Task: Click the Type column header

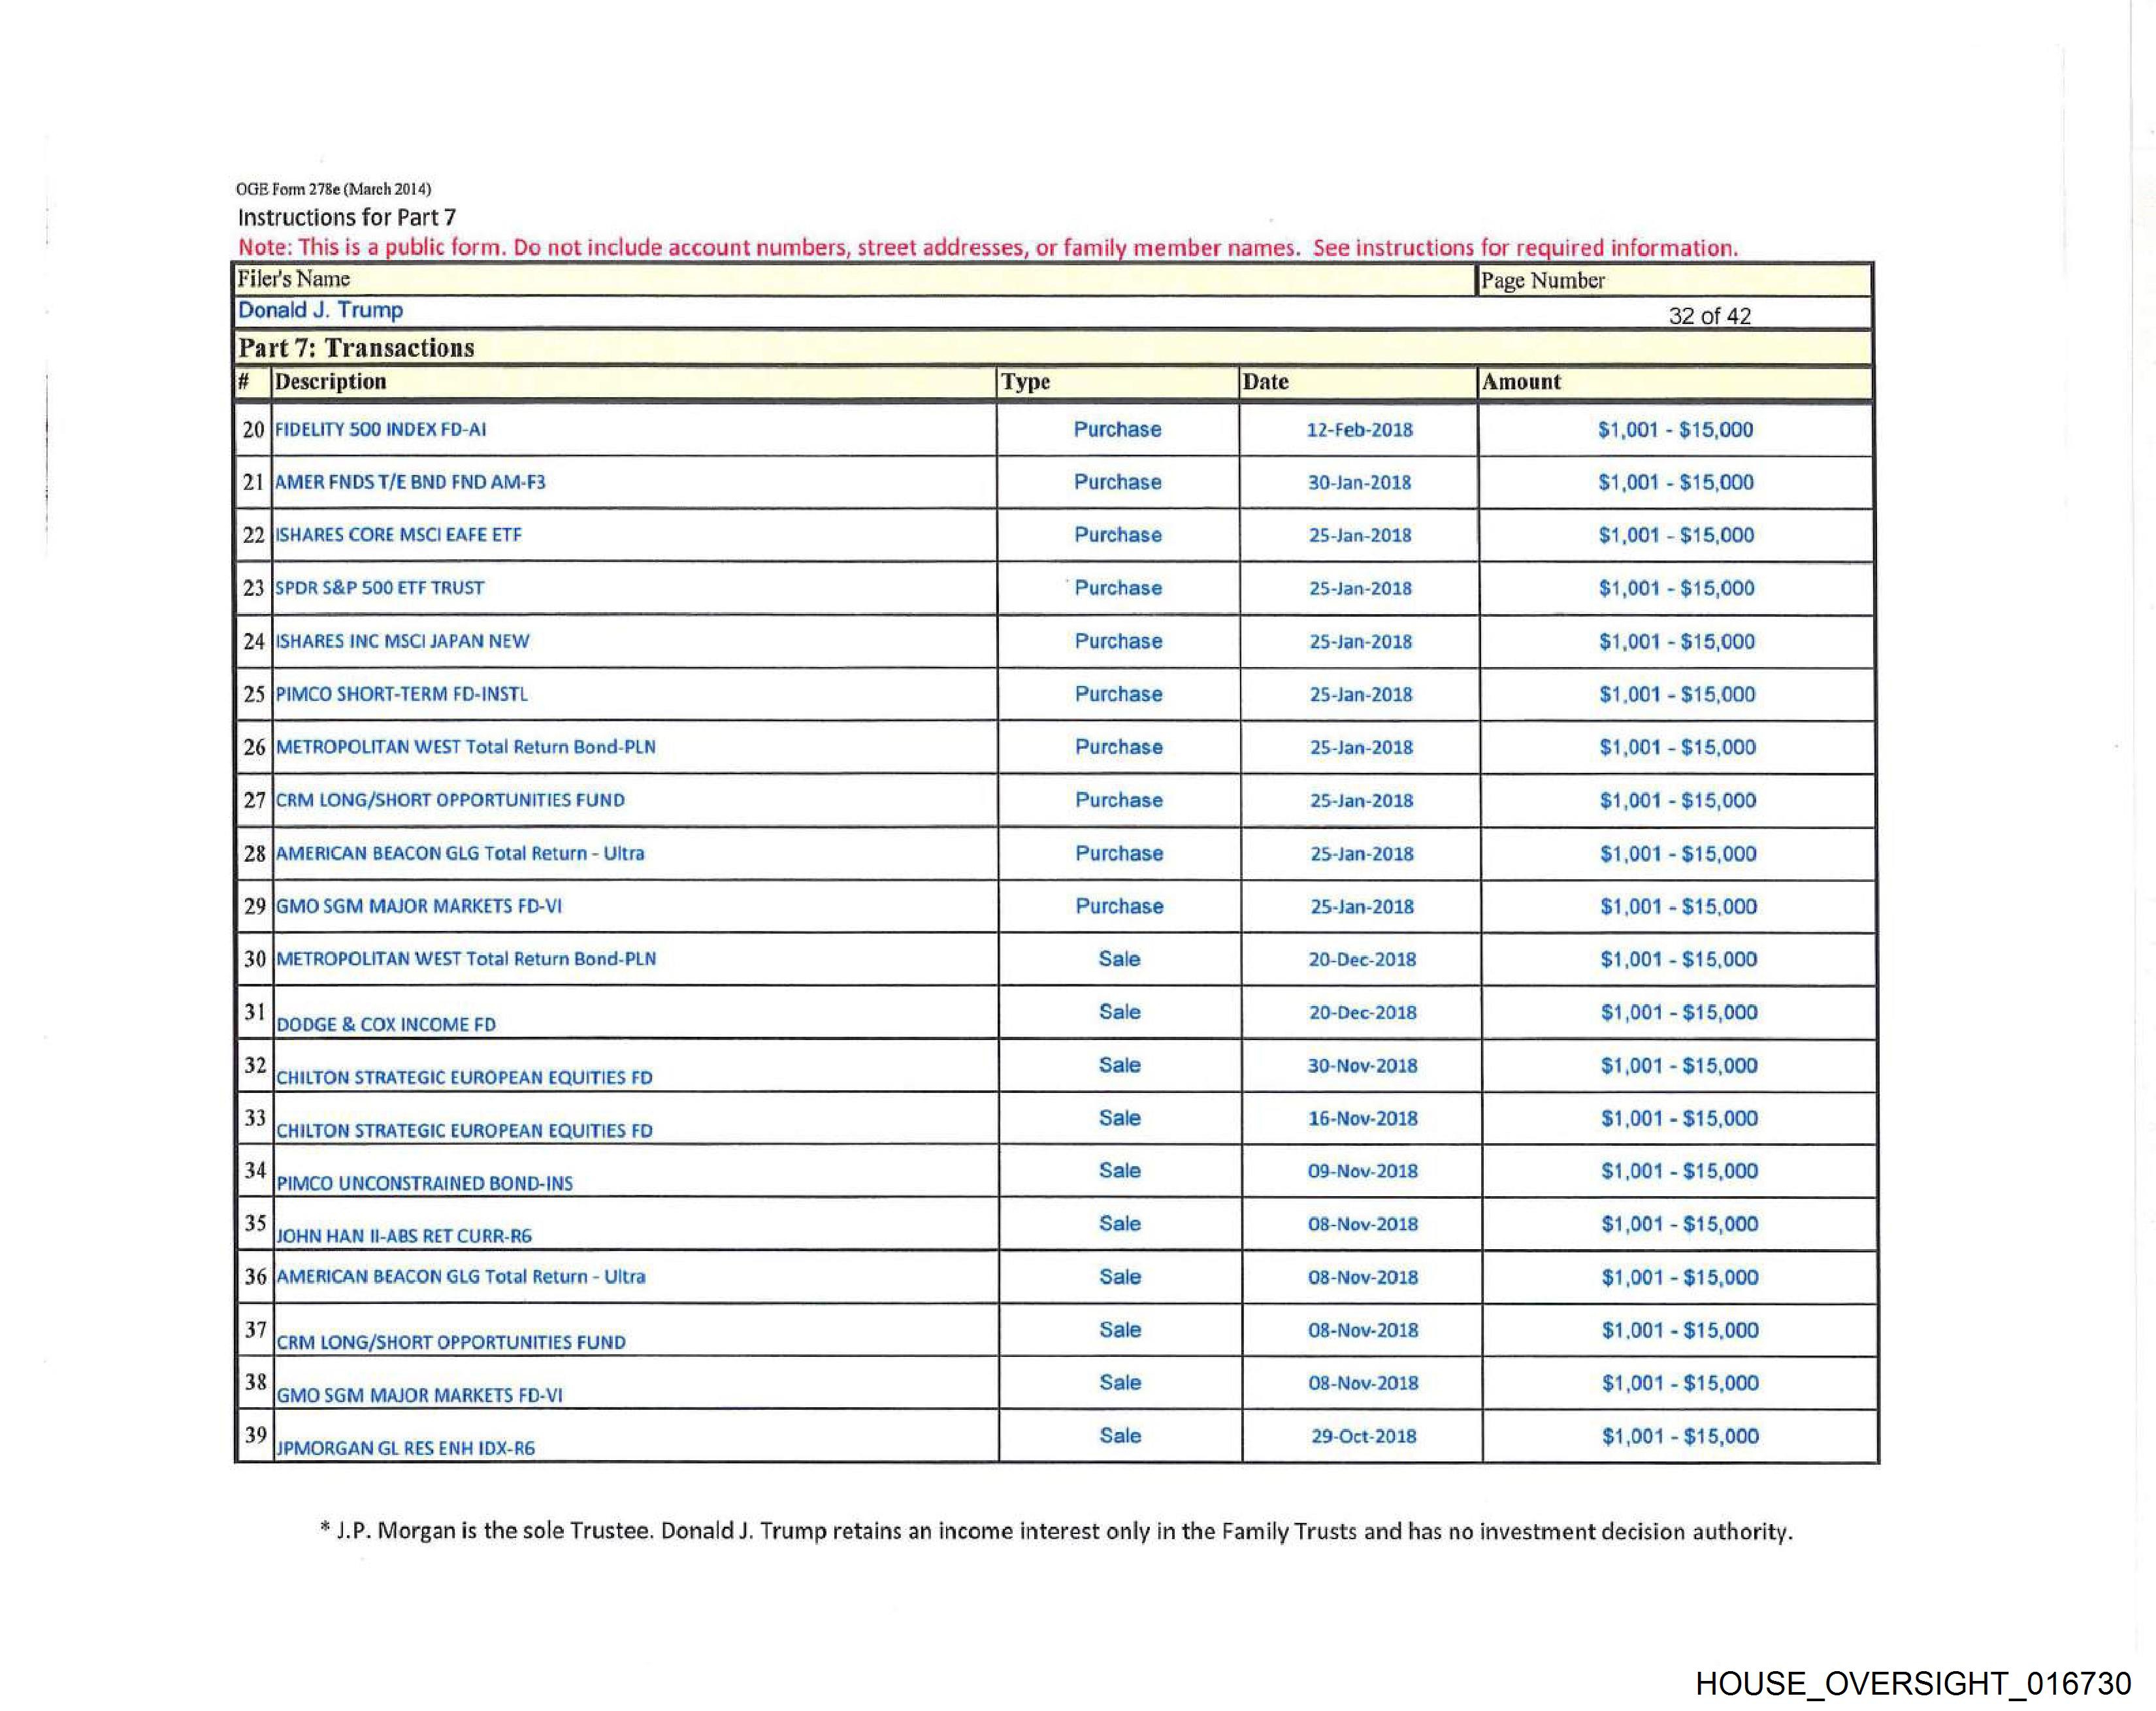Action: click(x=1025, y=382)
